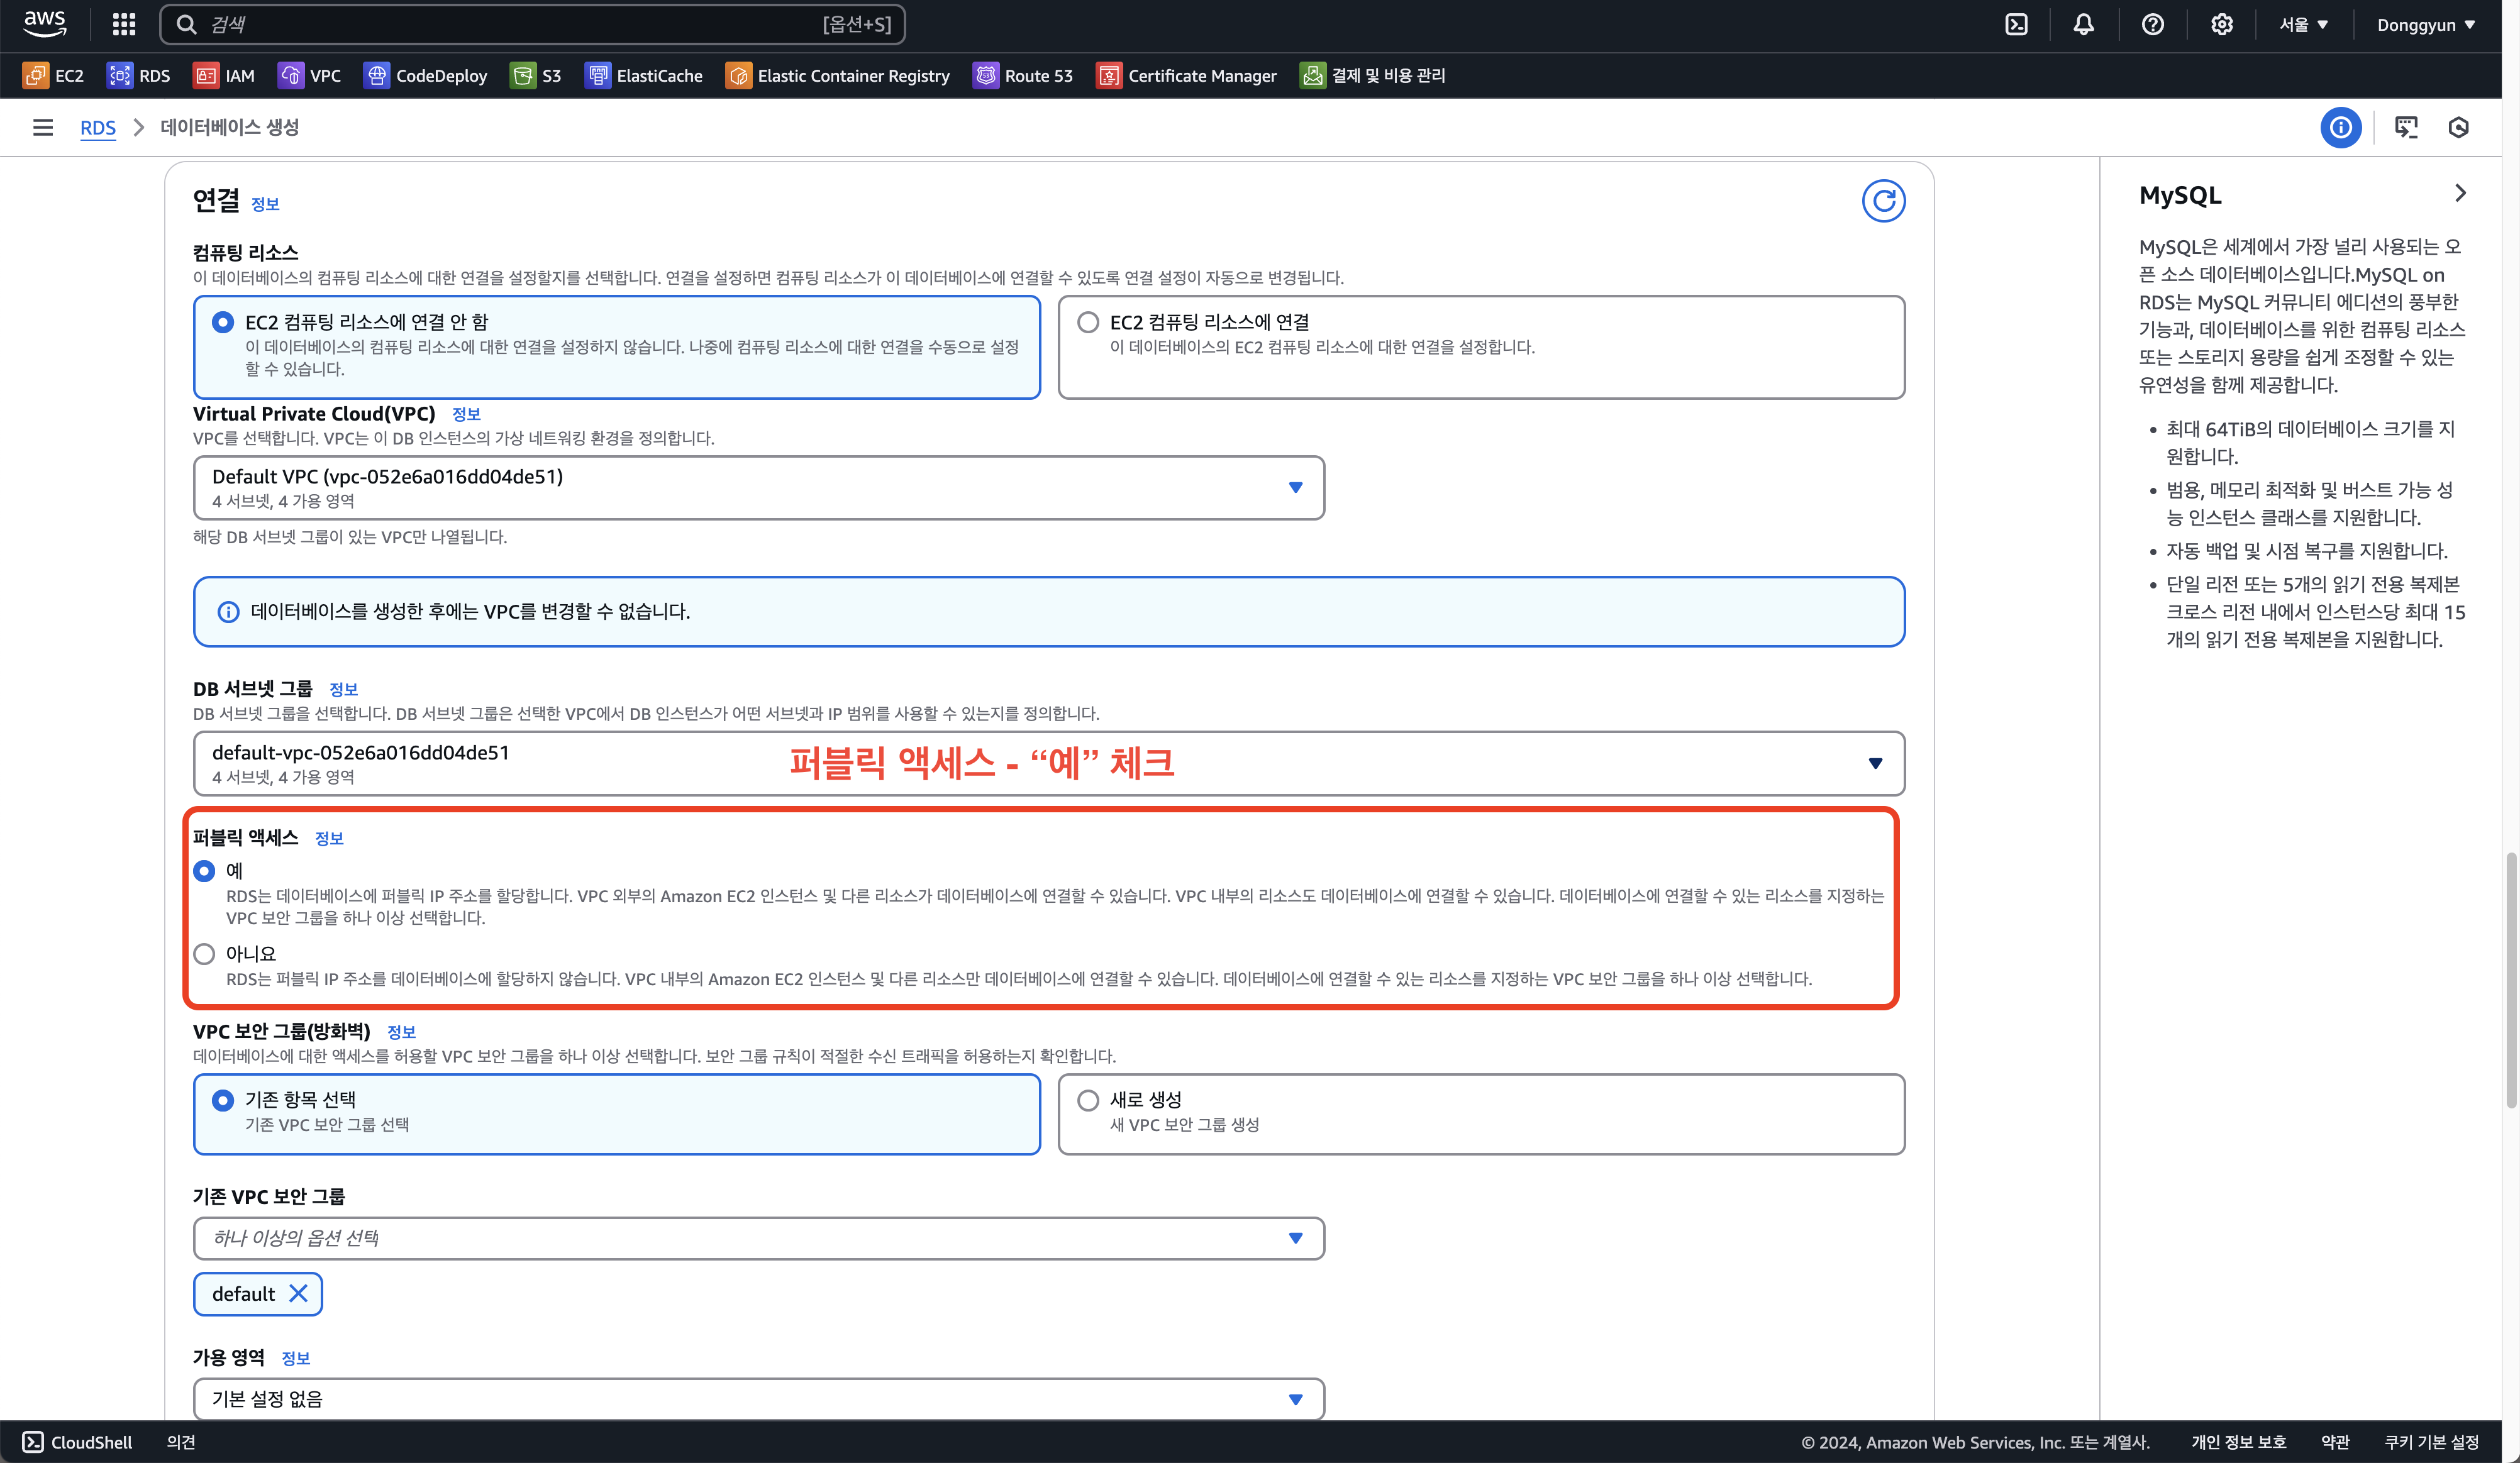Open 정보 link next to Virtual Private Cloud
Screen dimensions: 2520x1463
[x=466, y=414]
